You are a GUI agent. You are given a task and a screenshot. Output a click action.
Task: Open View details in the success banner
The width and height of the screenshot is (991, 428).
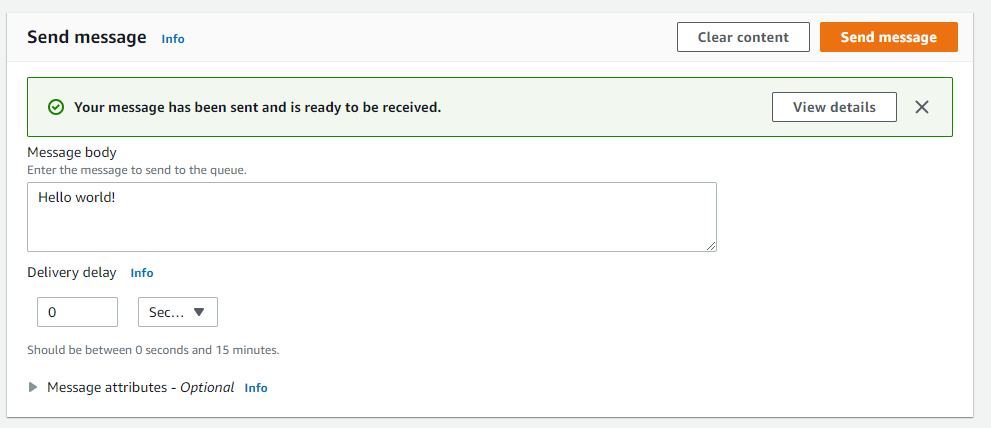pyautogui.click(x=834, y=107)
